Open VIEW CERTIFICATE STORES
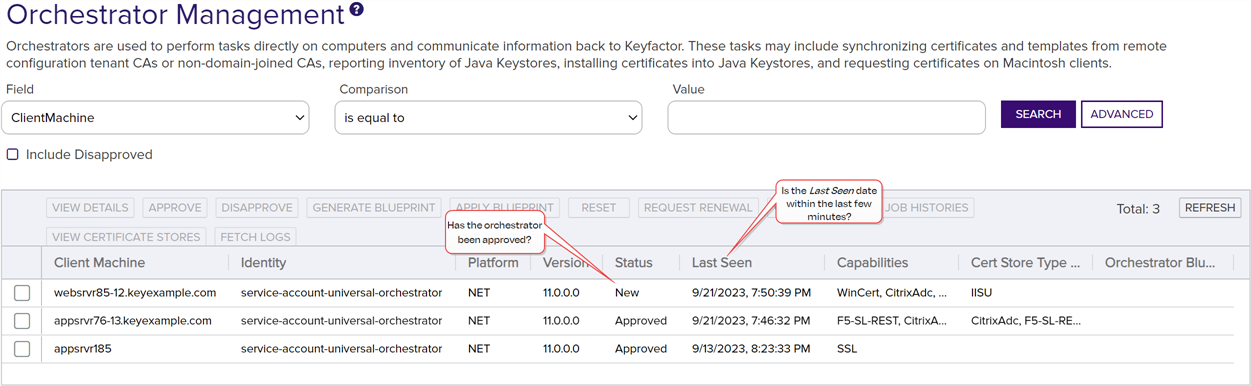The image size is (1251, 386). pos(126,237)
